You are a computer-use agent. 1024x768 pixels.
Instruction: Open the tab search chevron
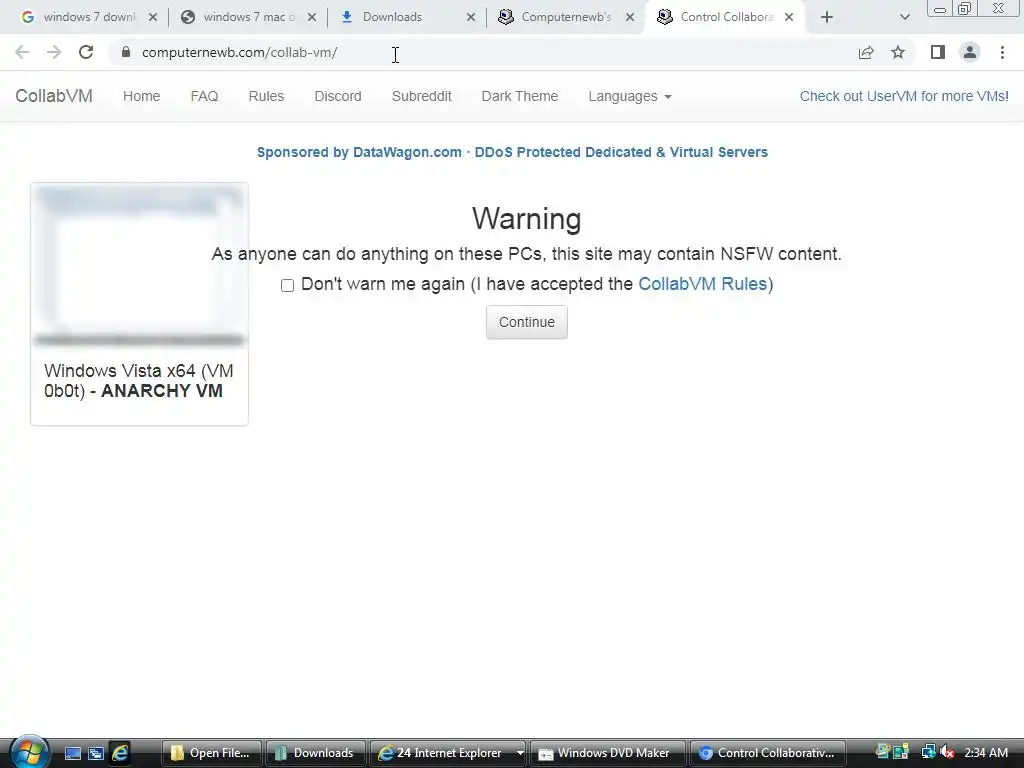[904, 17]
